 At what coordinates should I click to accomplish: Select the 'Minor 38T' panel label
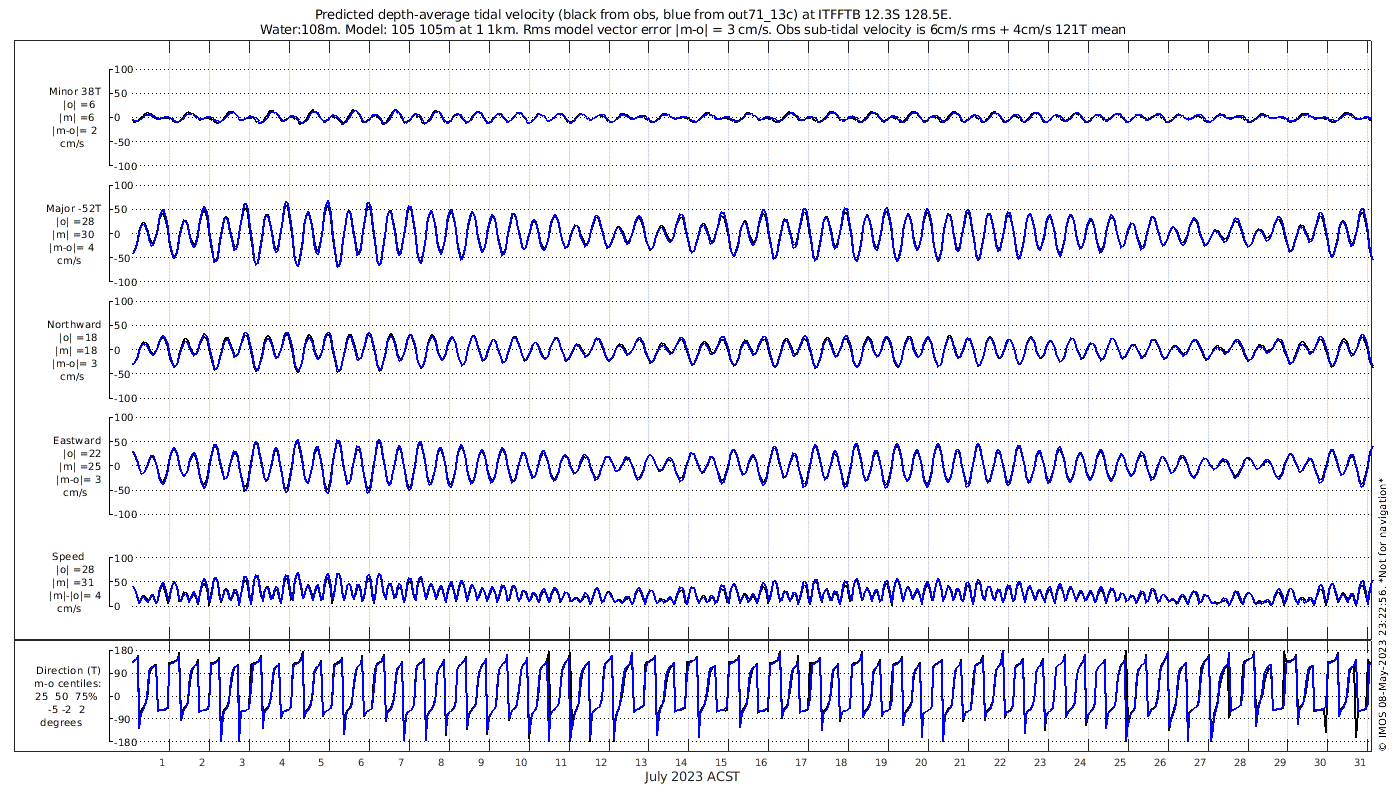click(75, 92)
